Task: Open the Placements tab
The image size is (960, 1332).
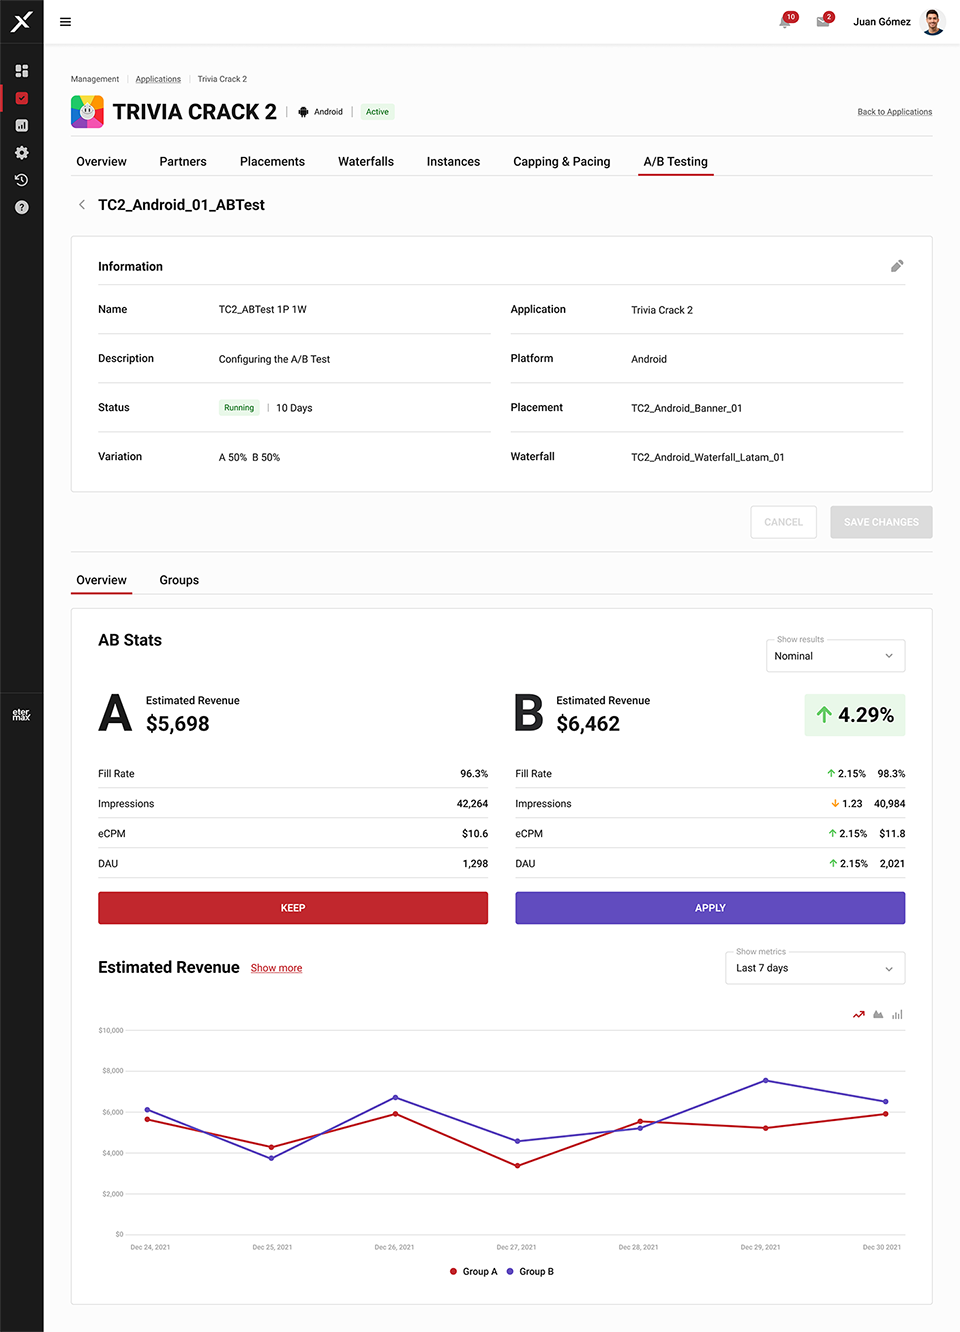Action: coord(272,161)
